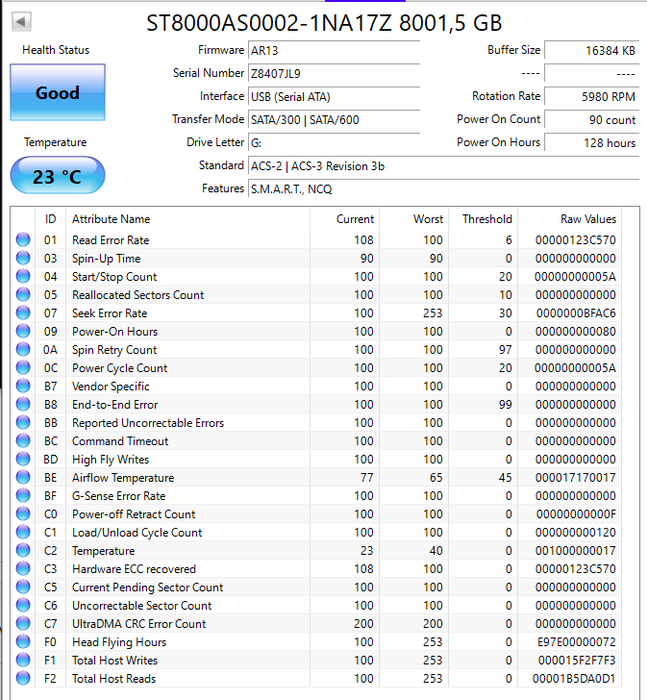
Task: Click the Firmware field showing AR13
Action: pos(333,50)
